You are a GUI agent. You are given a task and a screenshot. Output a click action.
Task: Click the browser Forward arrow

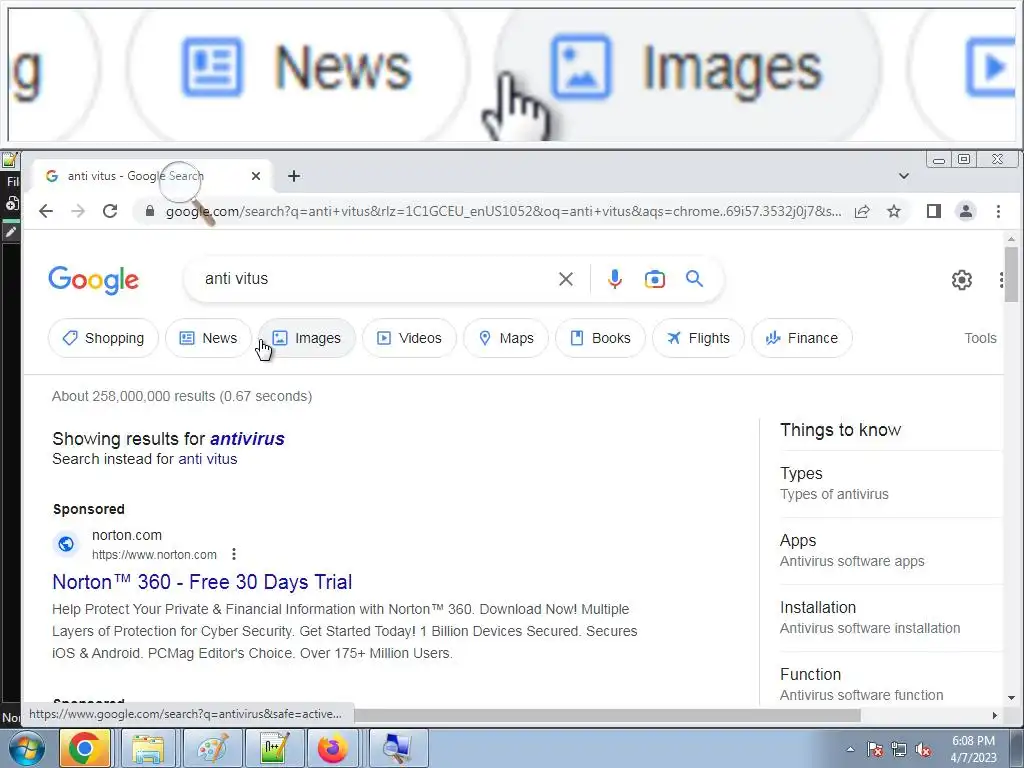point(78,211)
